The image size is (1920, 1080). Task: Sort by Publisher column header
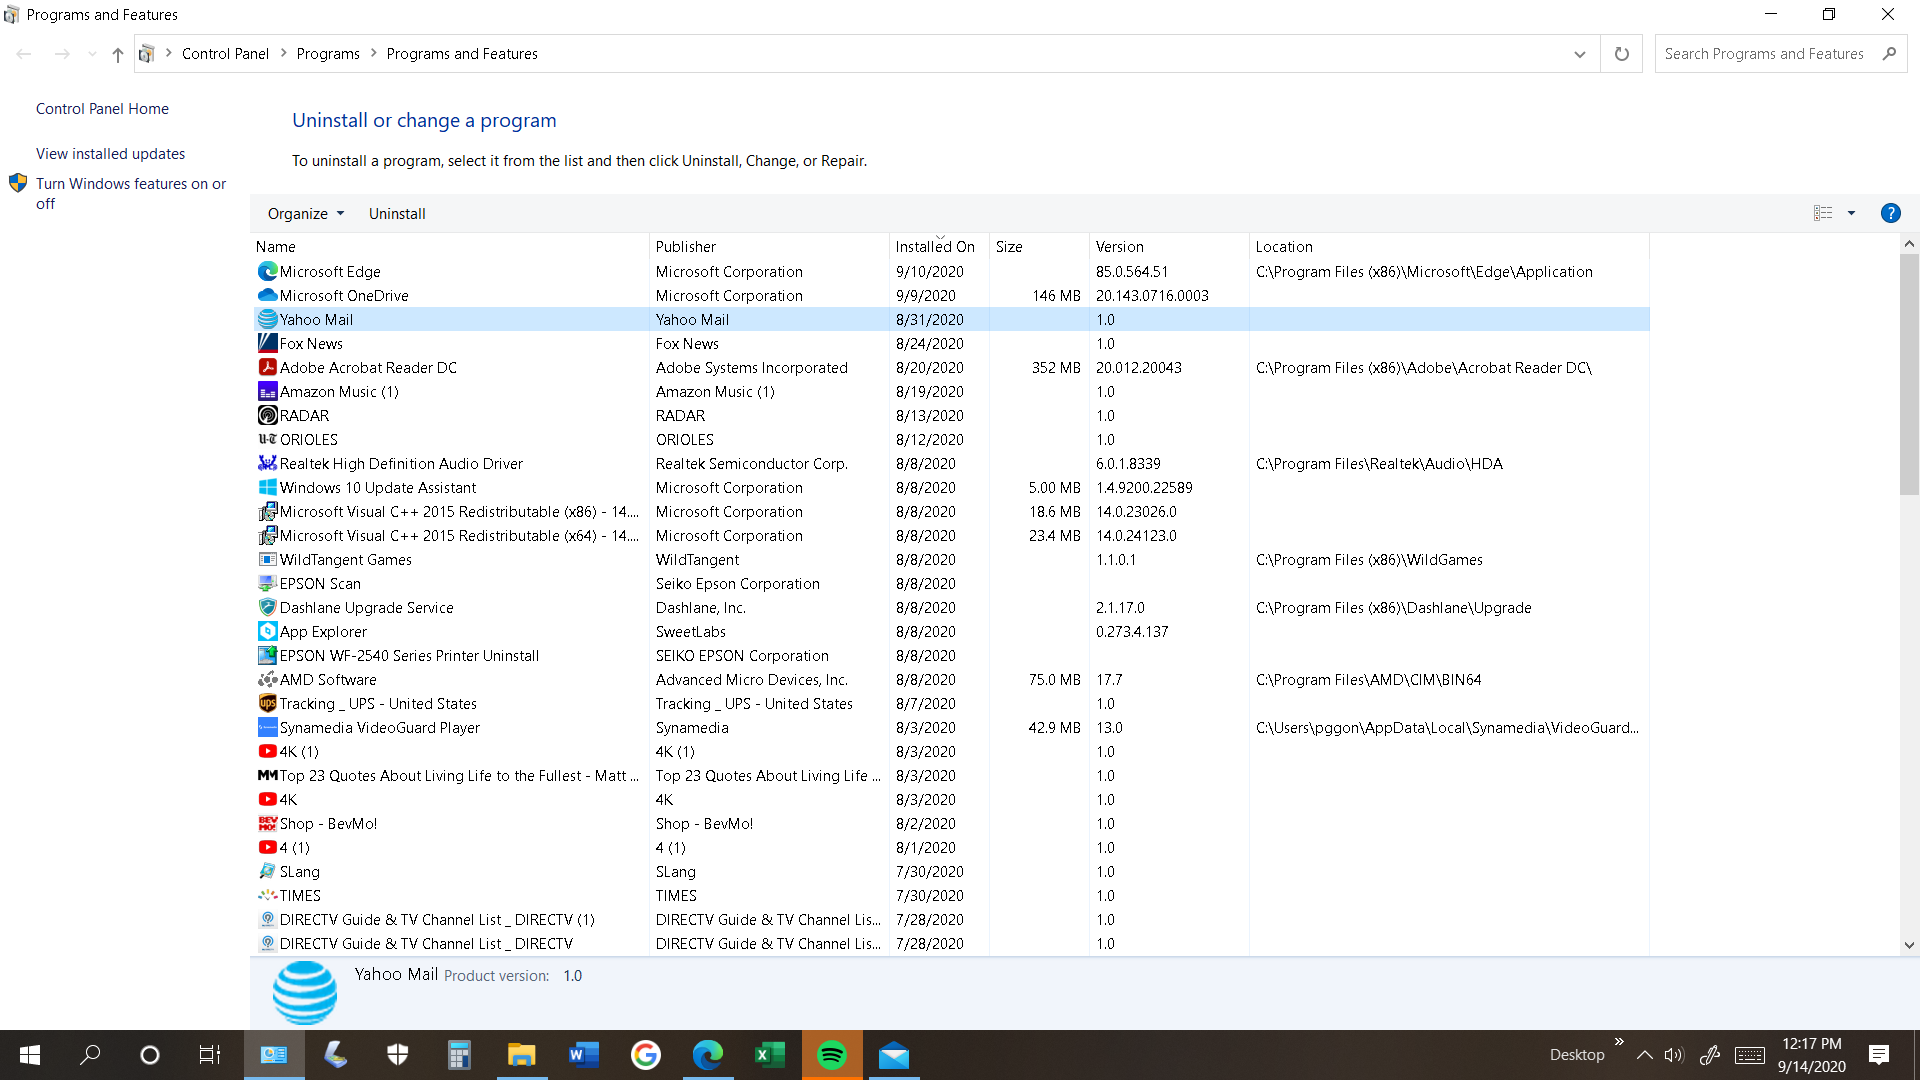pyautogui.click(x=686, y=247)
